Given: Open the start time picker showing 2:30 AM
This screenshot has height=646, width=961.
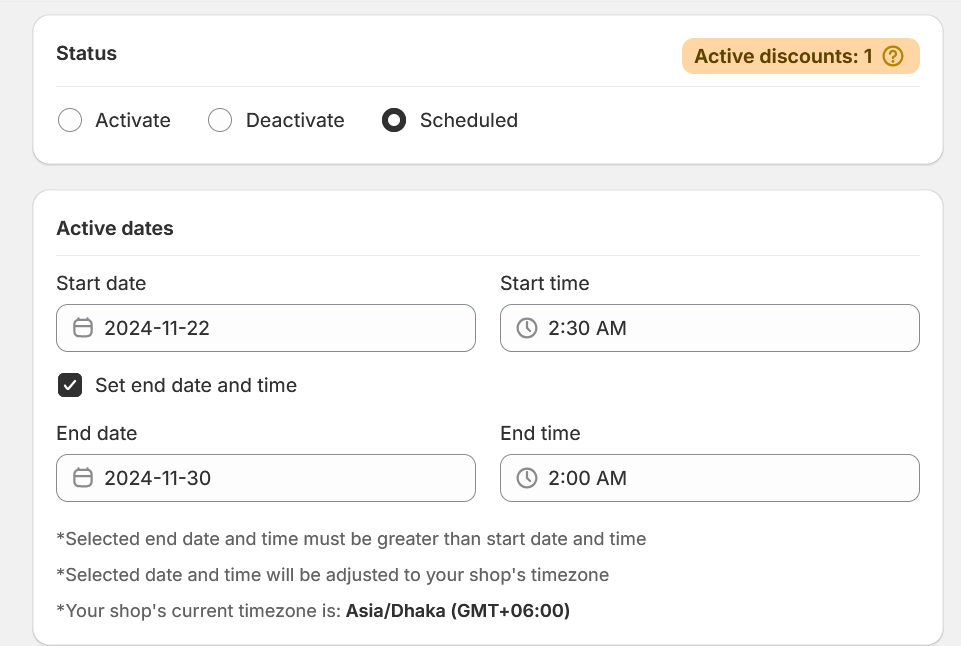Looking at the screenshot, I should tap(709, 328).
